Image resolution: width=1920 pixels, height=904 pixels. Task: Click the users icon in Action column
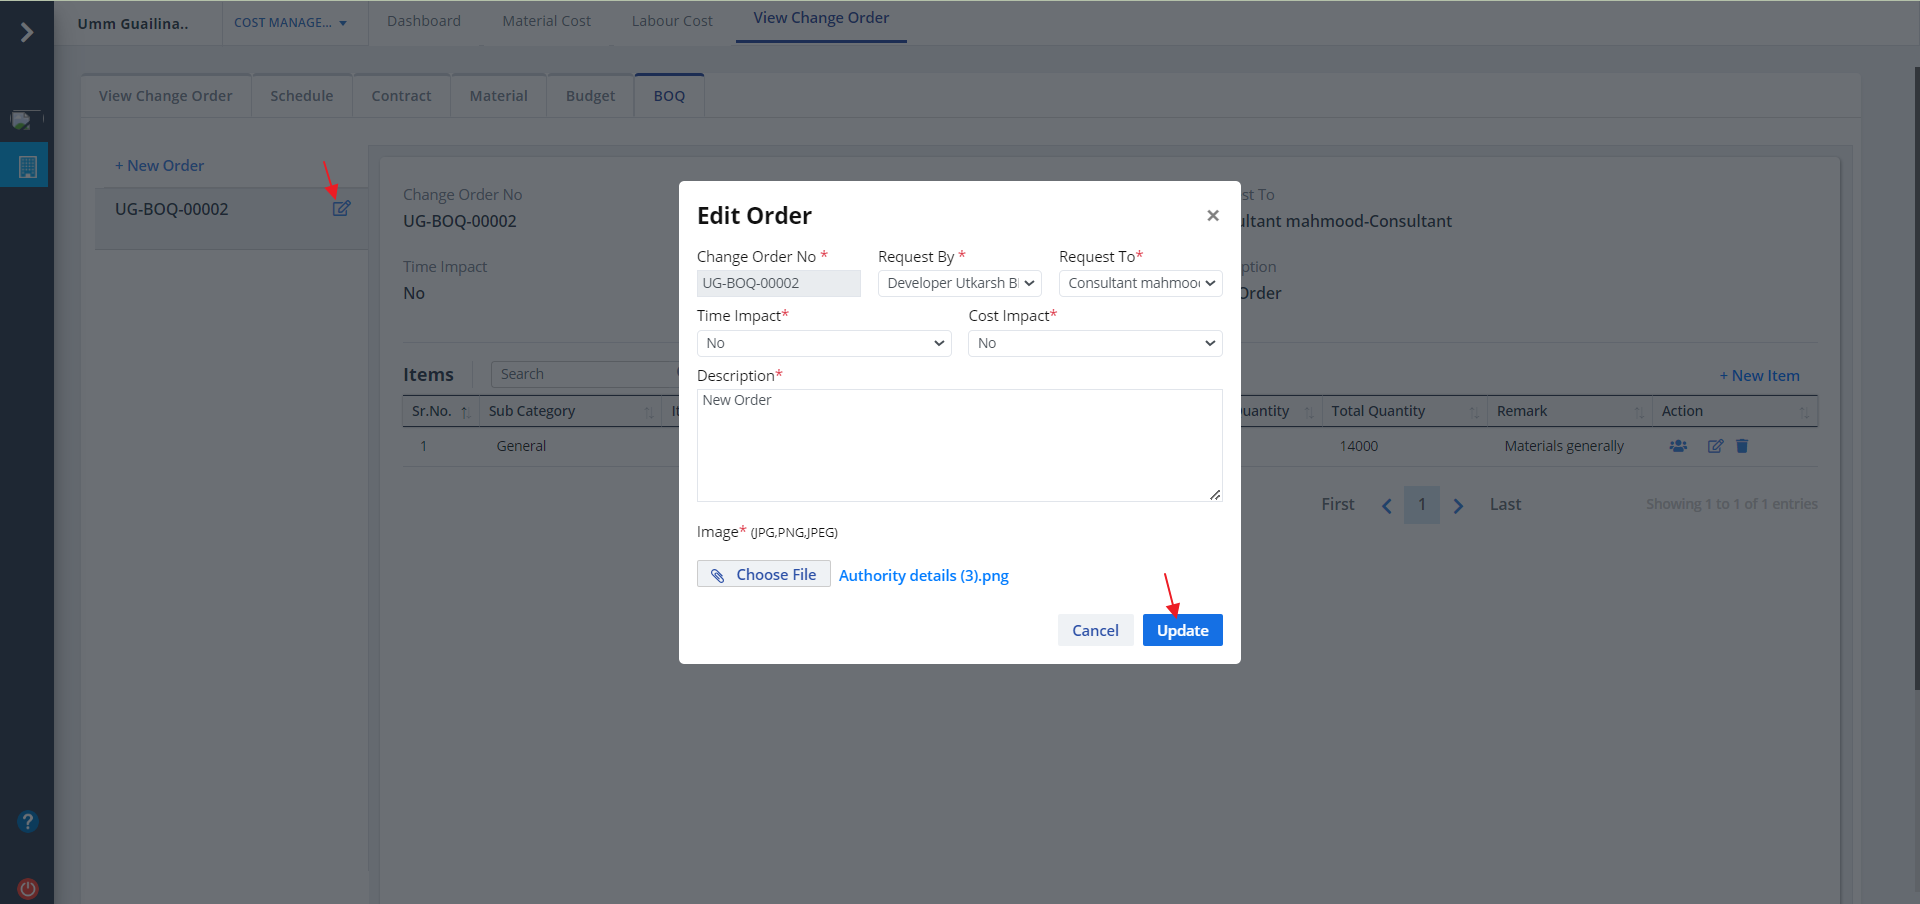pyautogui.click(x=1678, y=446)
